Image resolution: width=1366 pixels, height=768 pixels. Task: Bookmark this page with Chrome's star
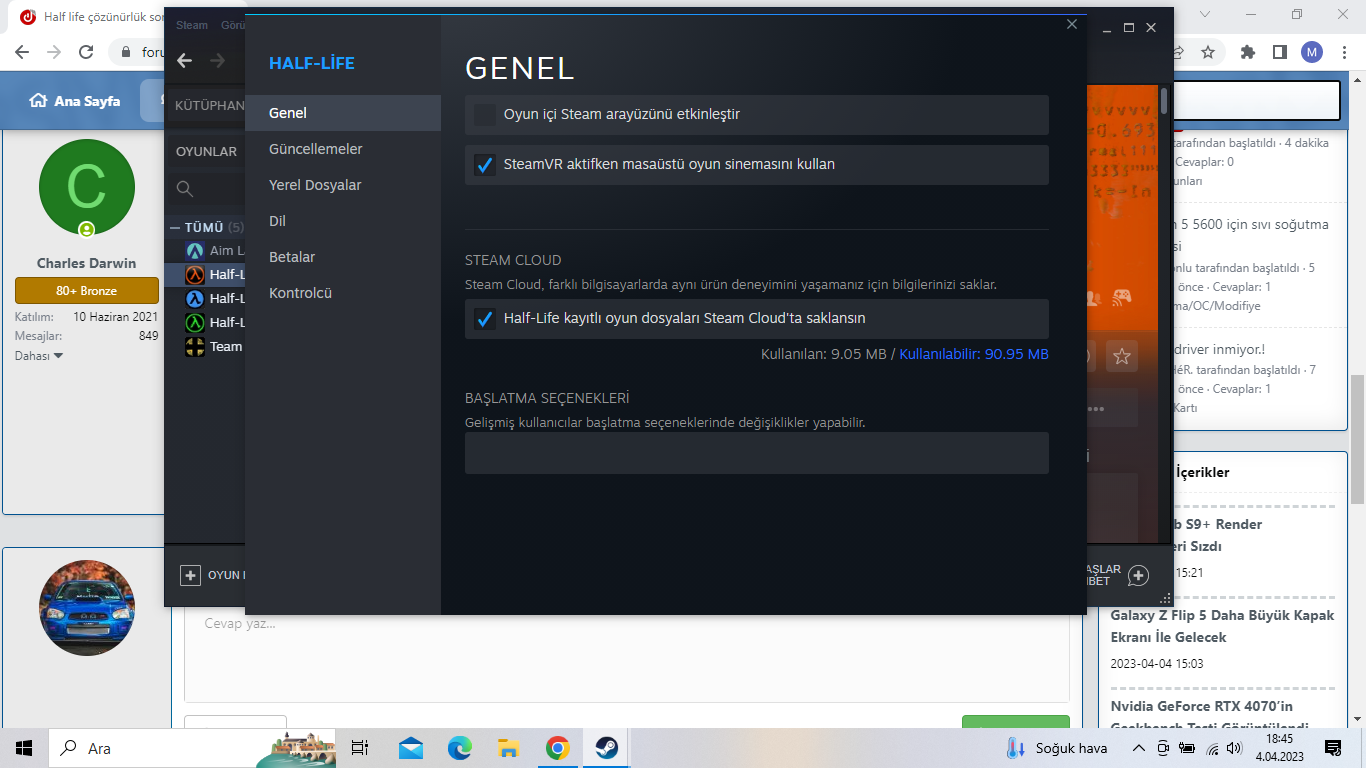(1208, 52)
